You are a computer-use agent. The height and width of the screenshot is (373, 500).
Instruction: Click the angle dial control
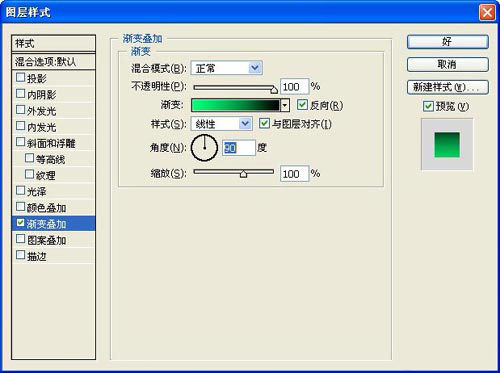point(204,148)
